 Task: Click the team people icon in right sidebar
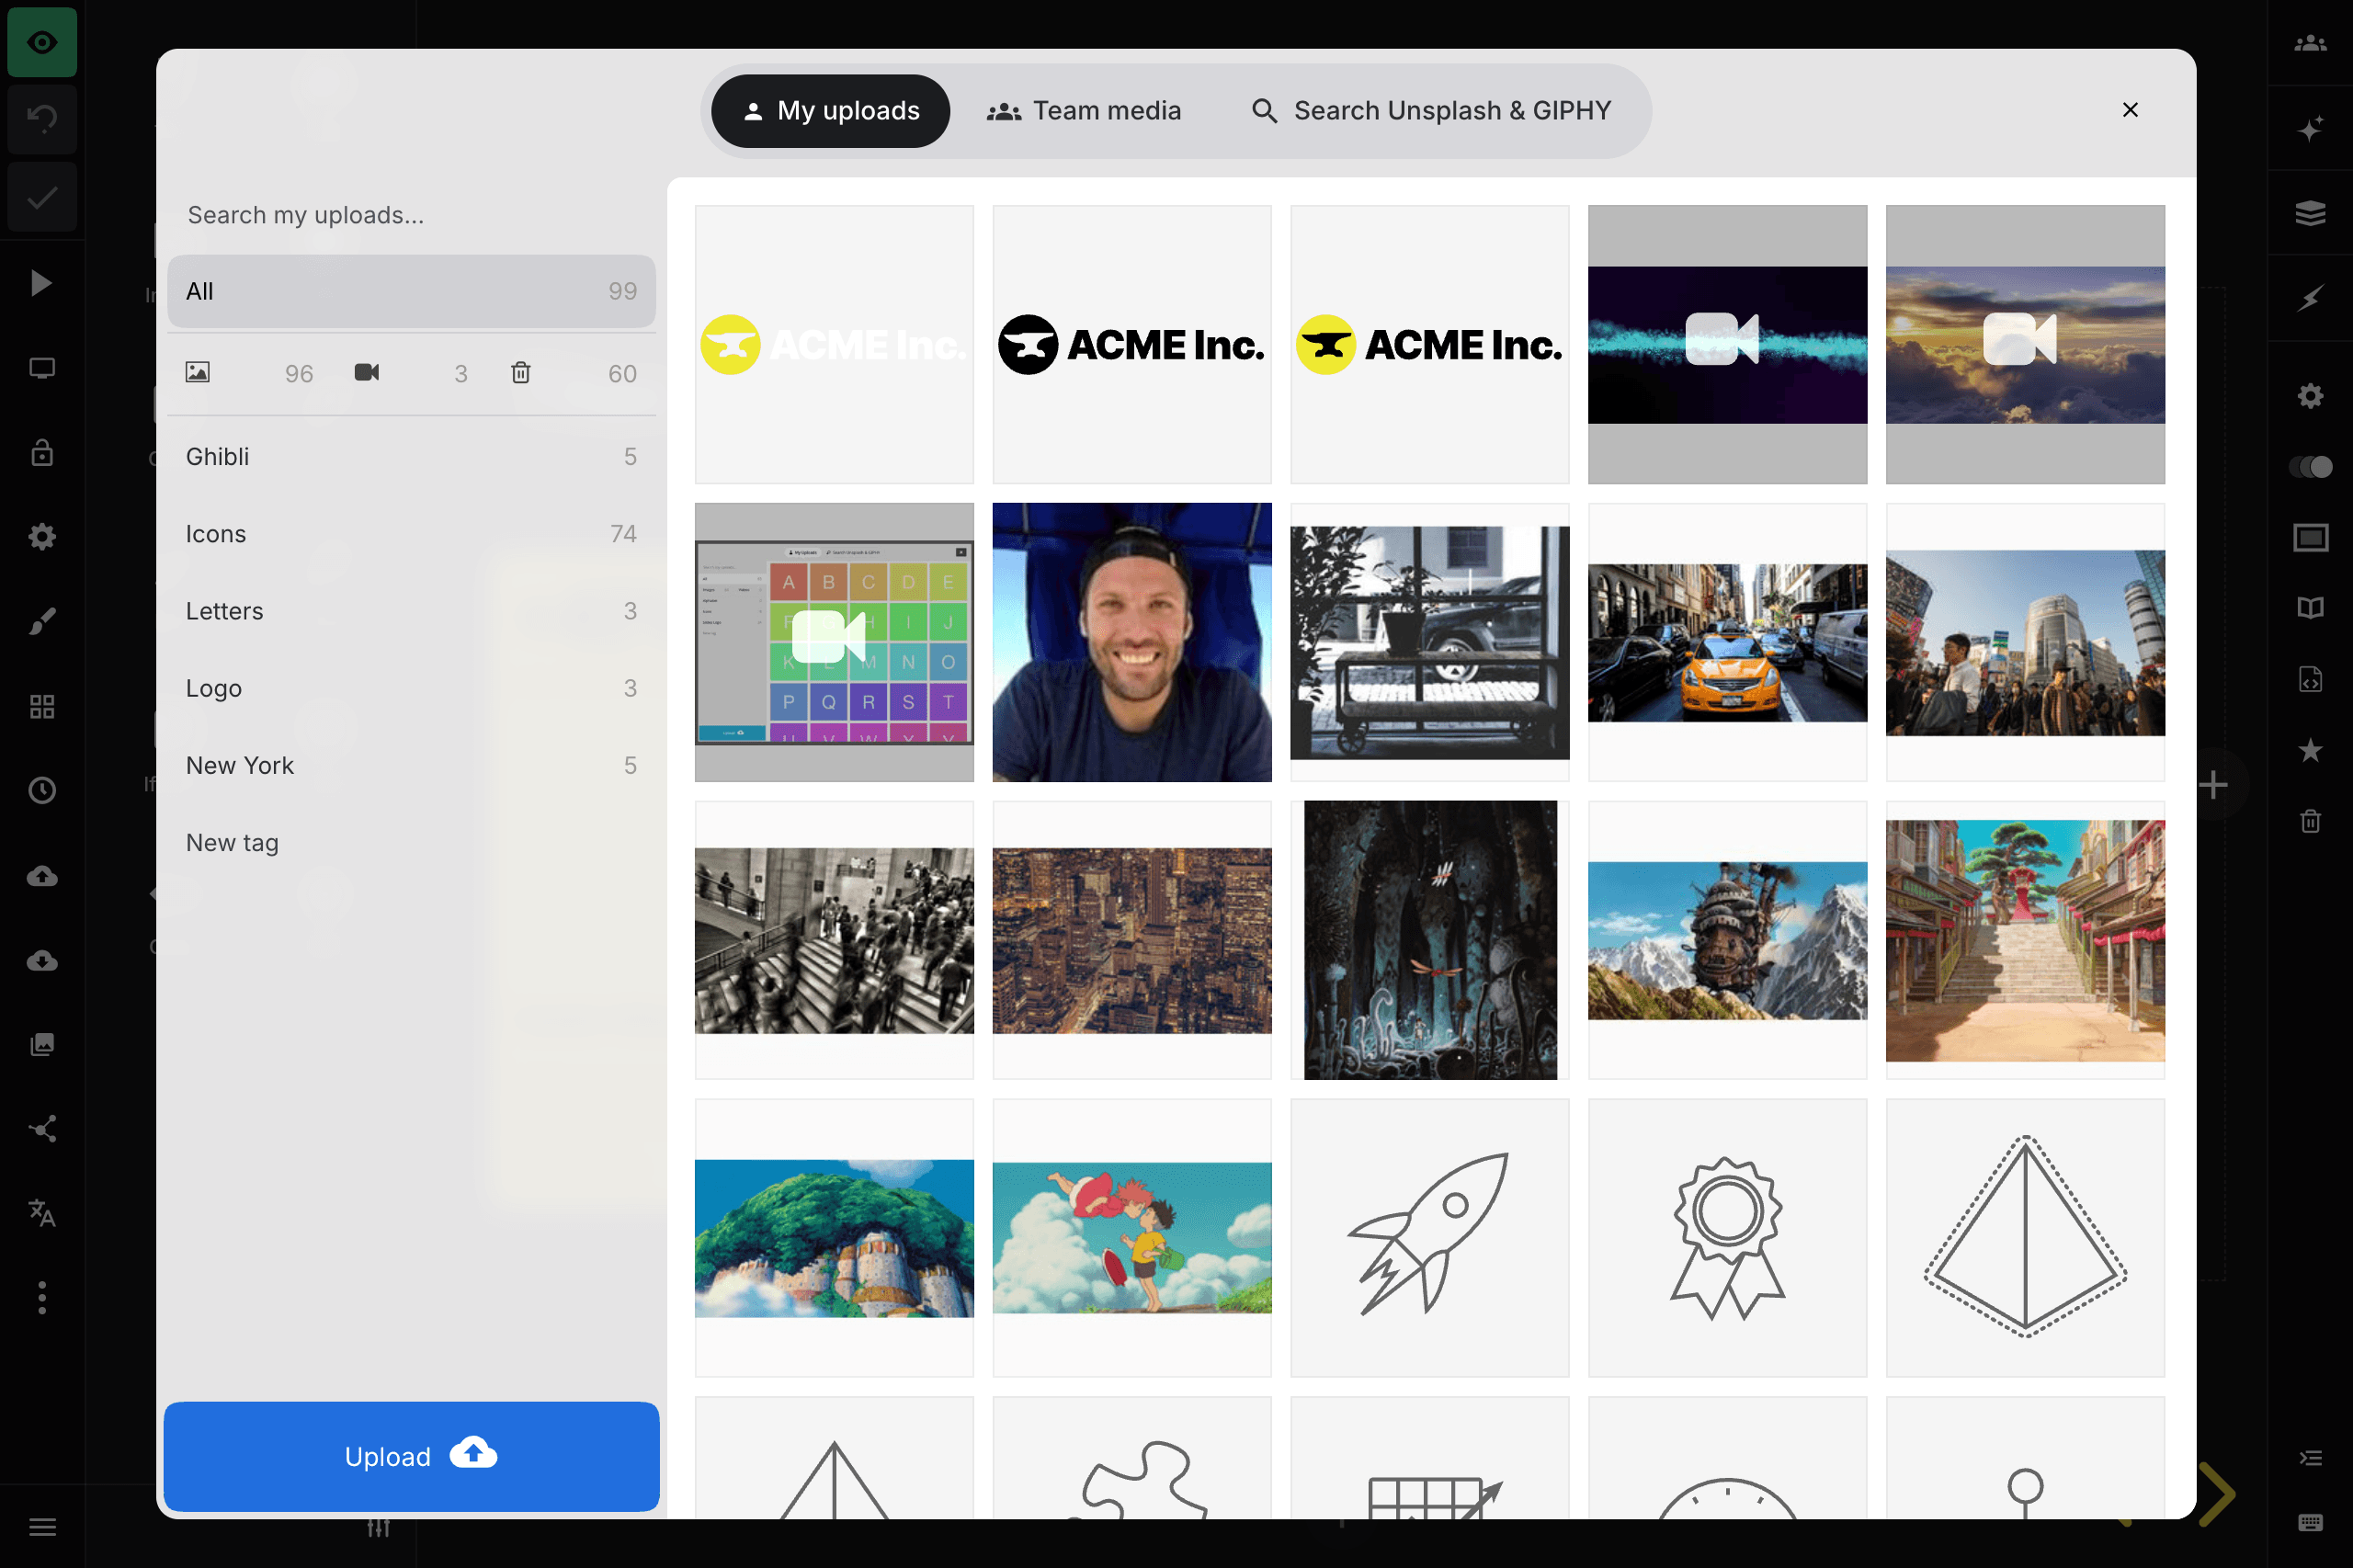(2310, 43)
